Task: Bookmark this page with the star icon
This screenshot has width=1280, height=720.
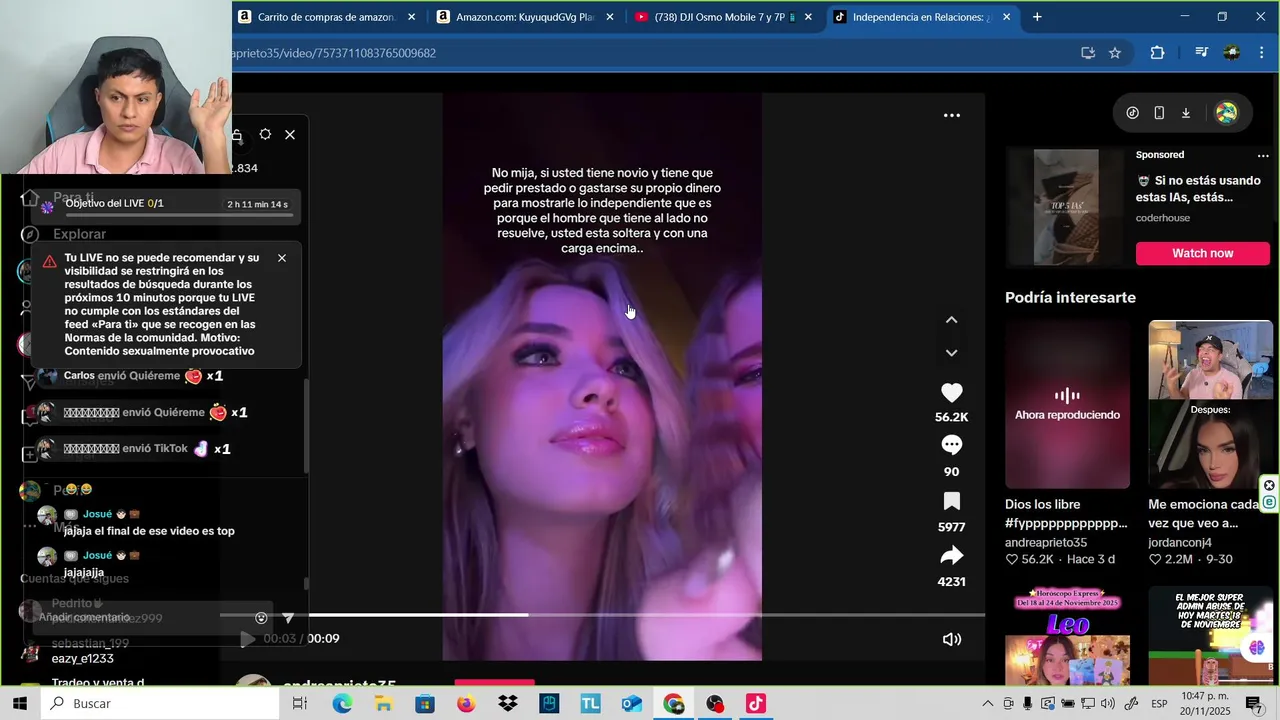Action: click(1115, 53)
